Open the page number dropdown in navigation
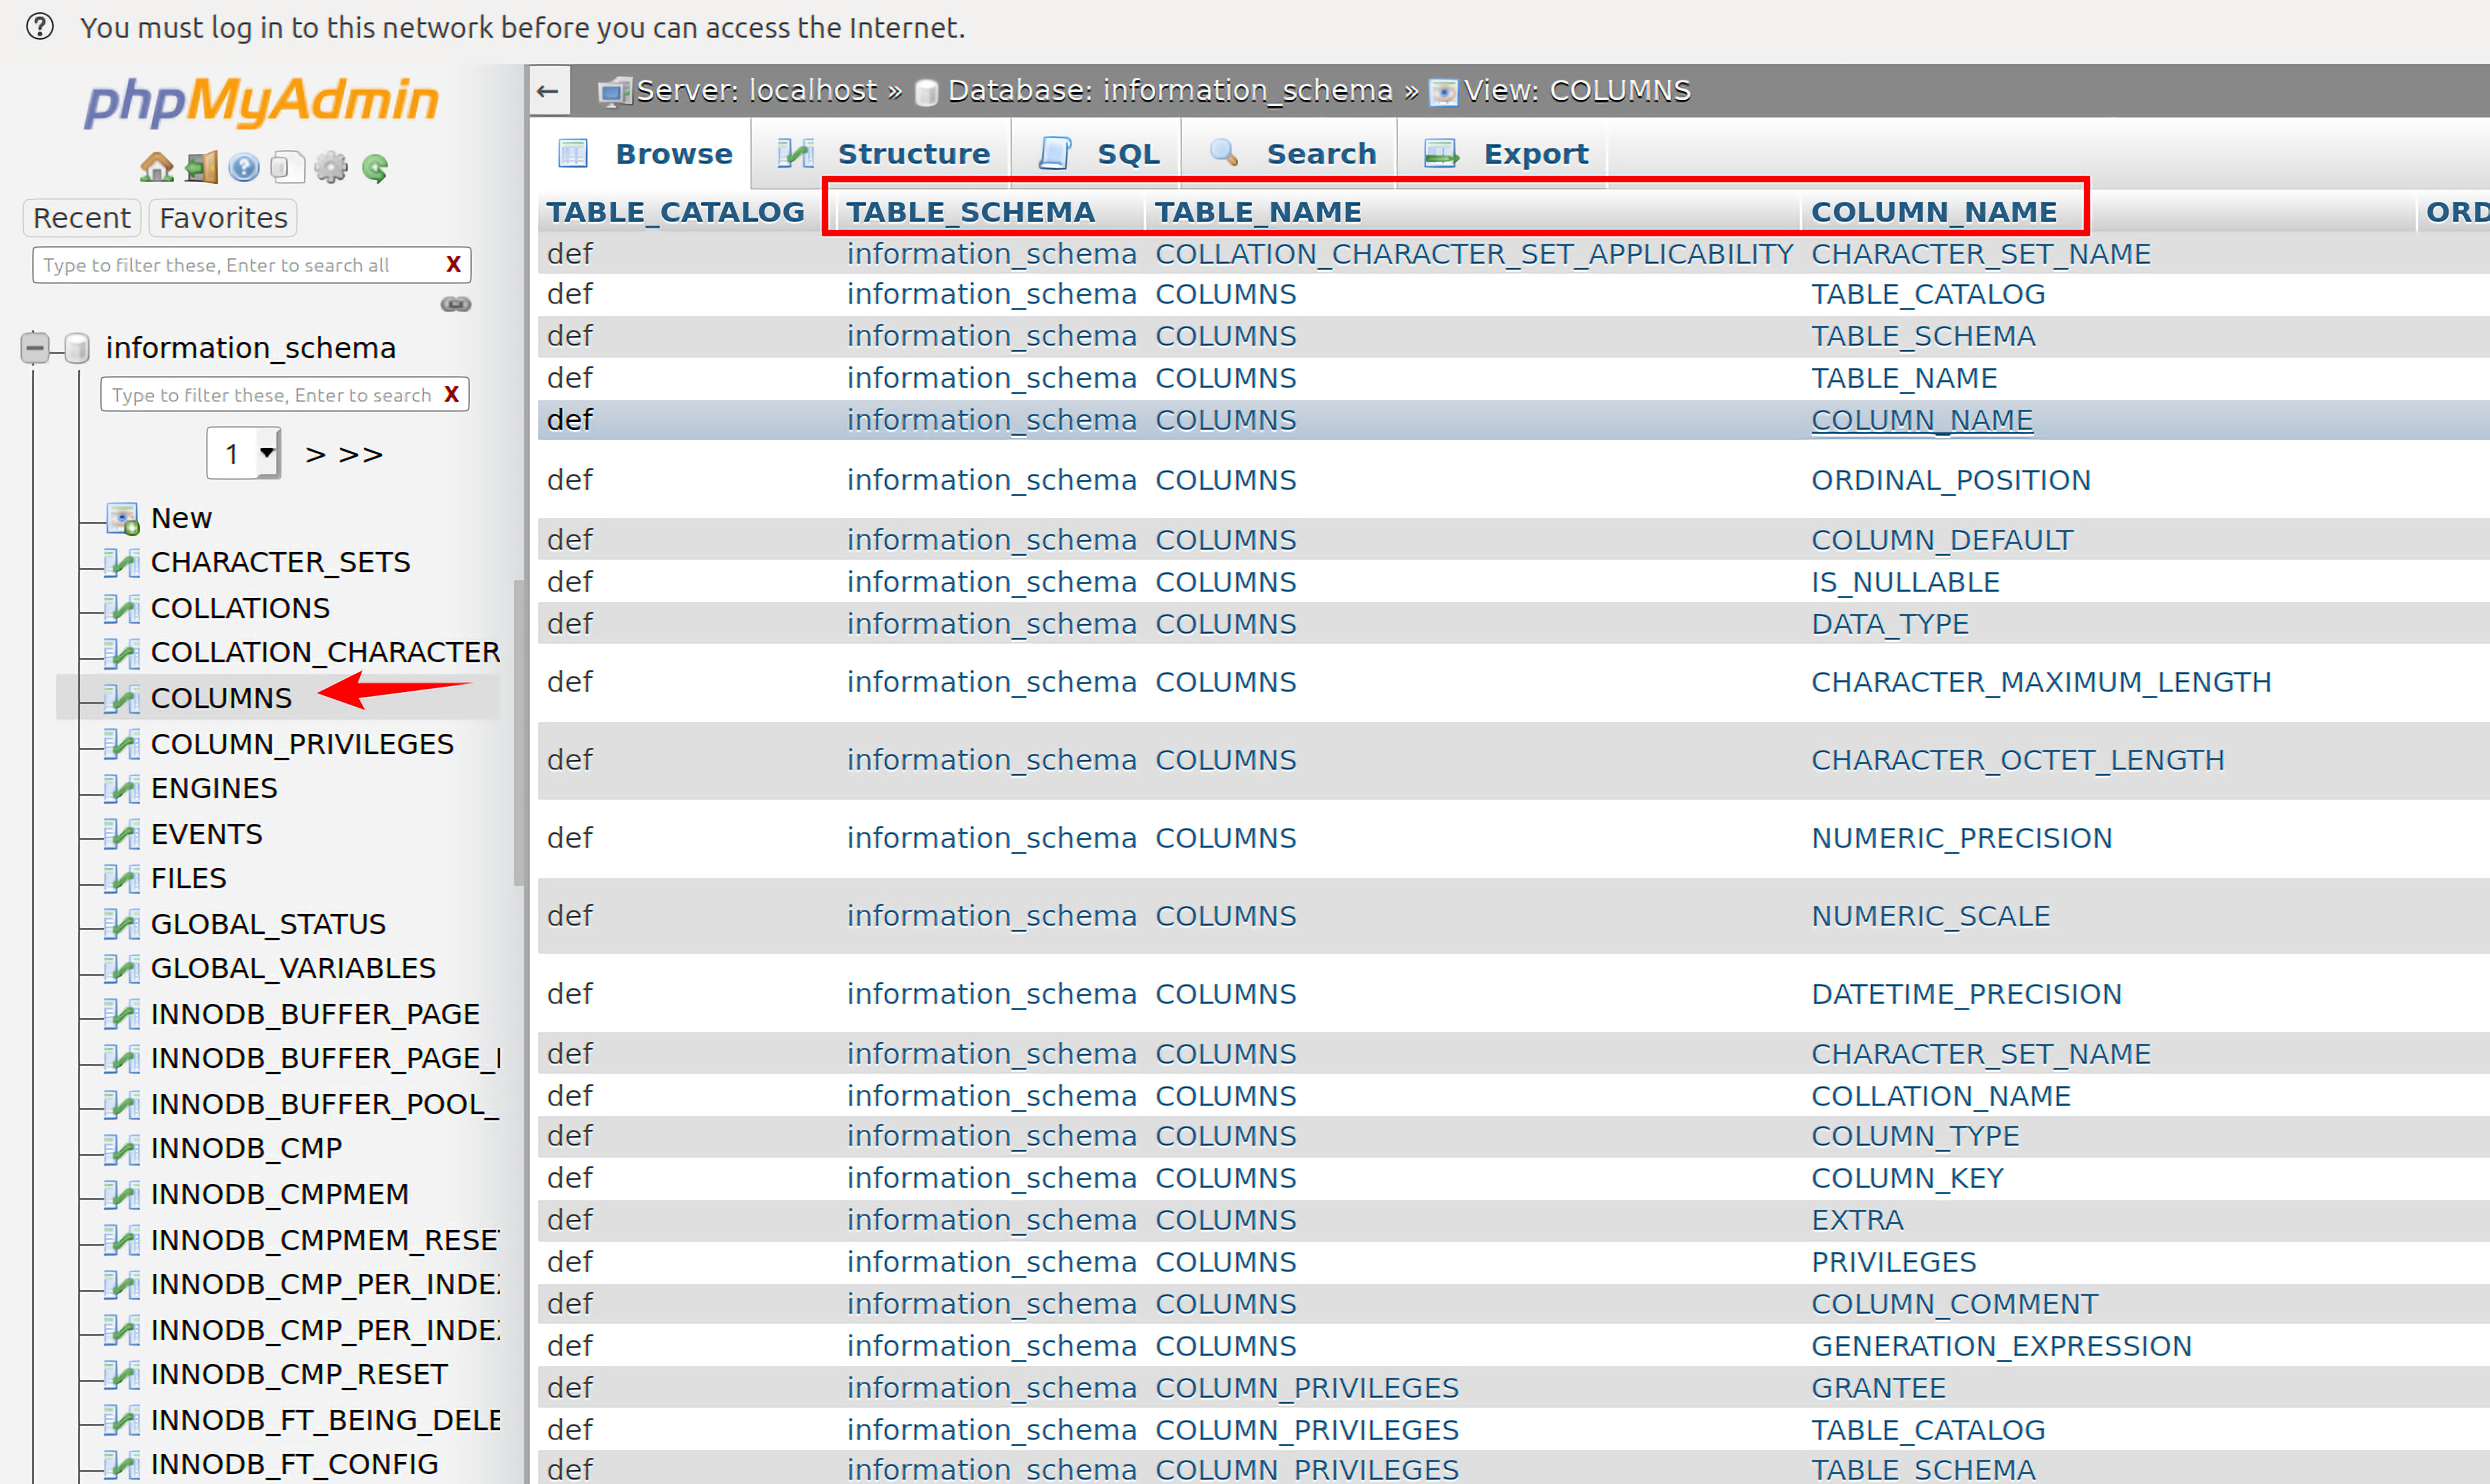 [x=244, y=454]
